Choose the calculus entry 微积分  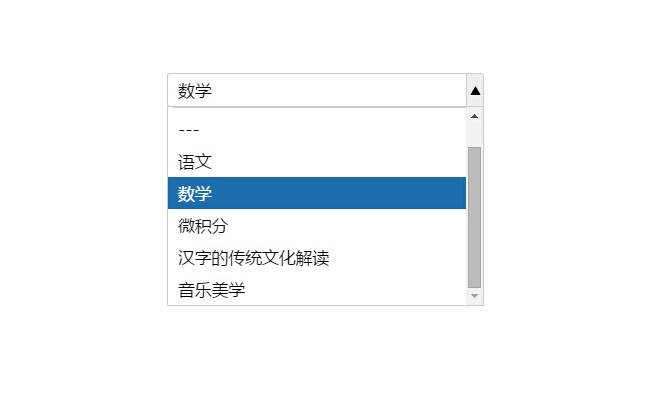pyautogui.click(x=317, y=226)
